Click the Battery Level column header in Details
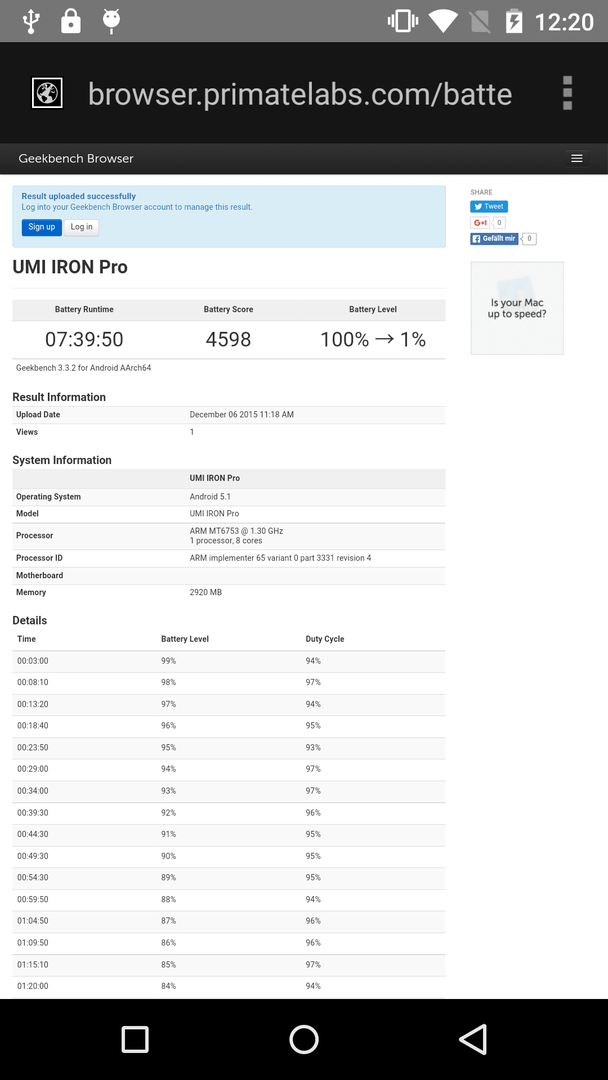The height and width of the screenshot is (1080, 608). pos(185,639)
